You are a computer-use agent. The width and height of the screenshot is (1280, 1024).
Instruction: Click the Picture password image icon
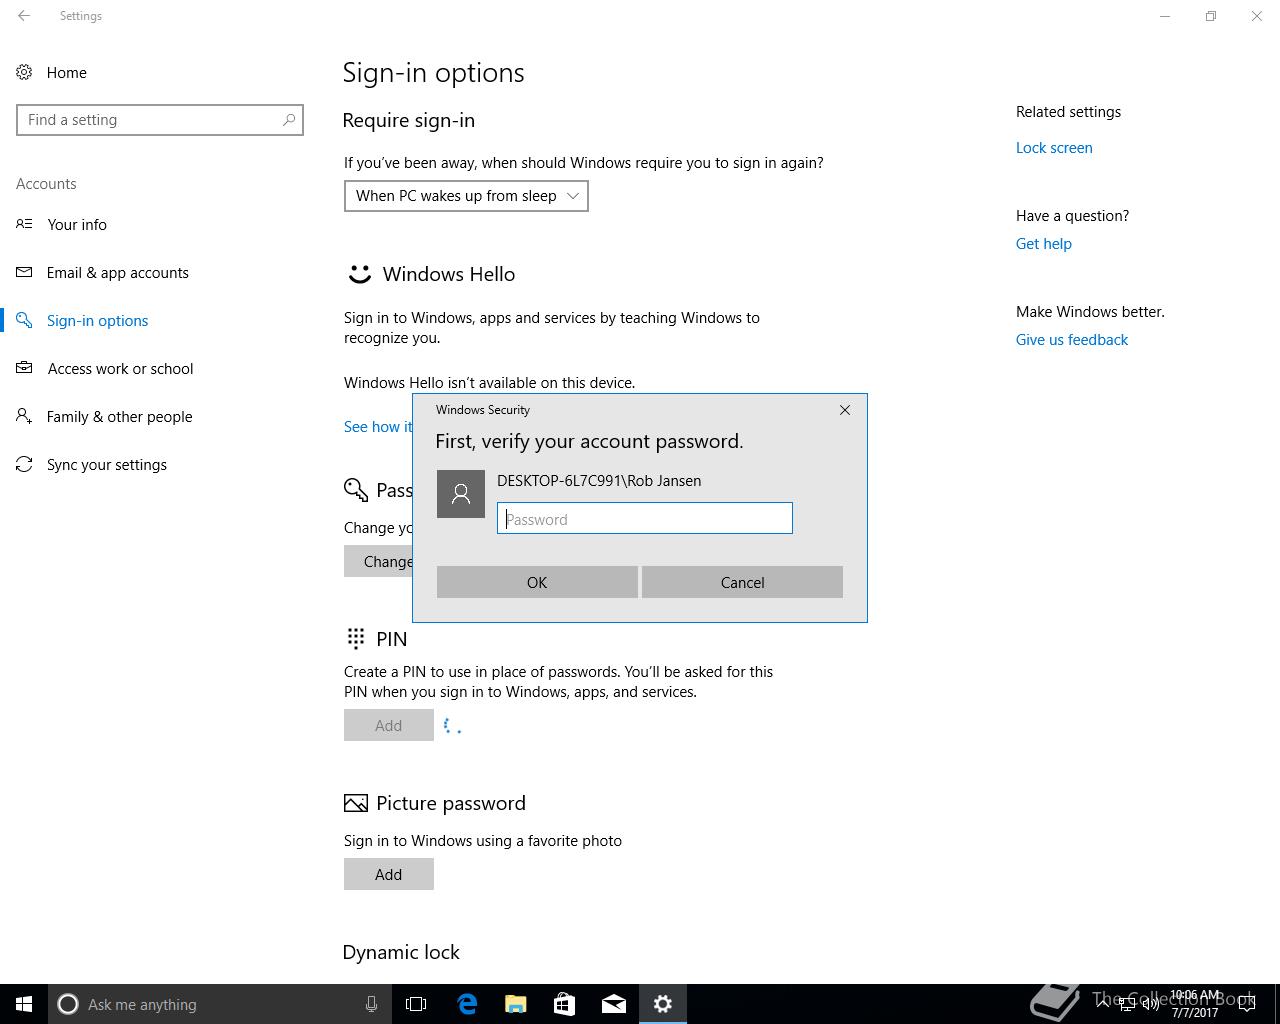(x=355, y=803)
